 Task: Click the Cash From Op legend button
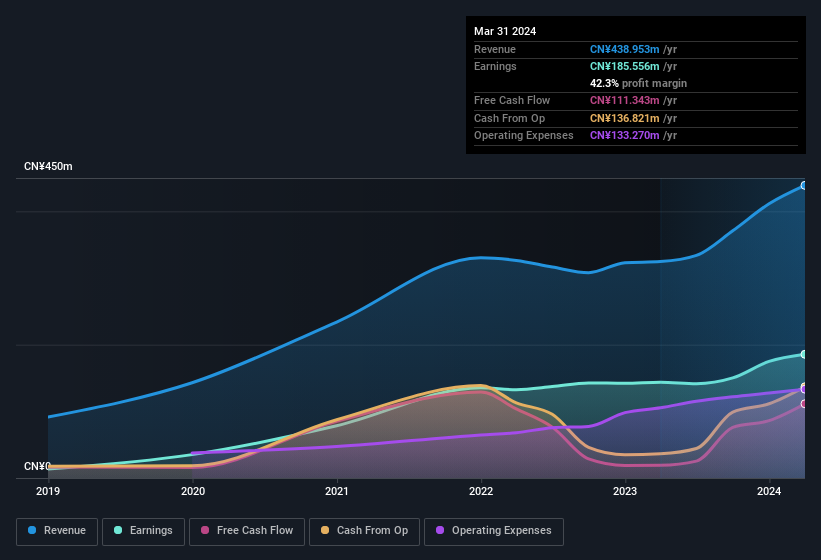click(x=362, y=531)
